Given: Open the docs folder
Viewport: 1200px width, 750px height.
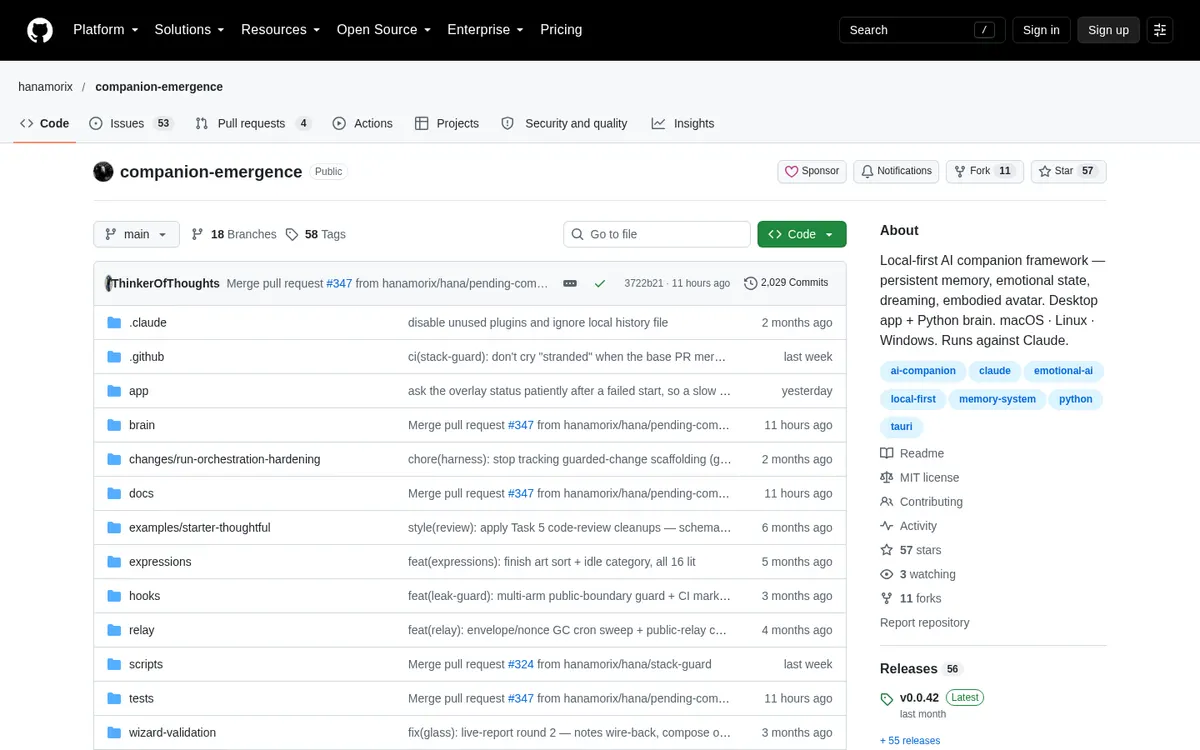Looking at the screenshot, I should click(x=141, y=493).
